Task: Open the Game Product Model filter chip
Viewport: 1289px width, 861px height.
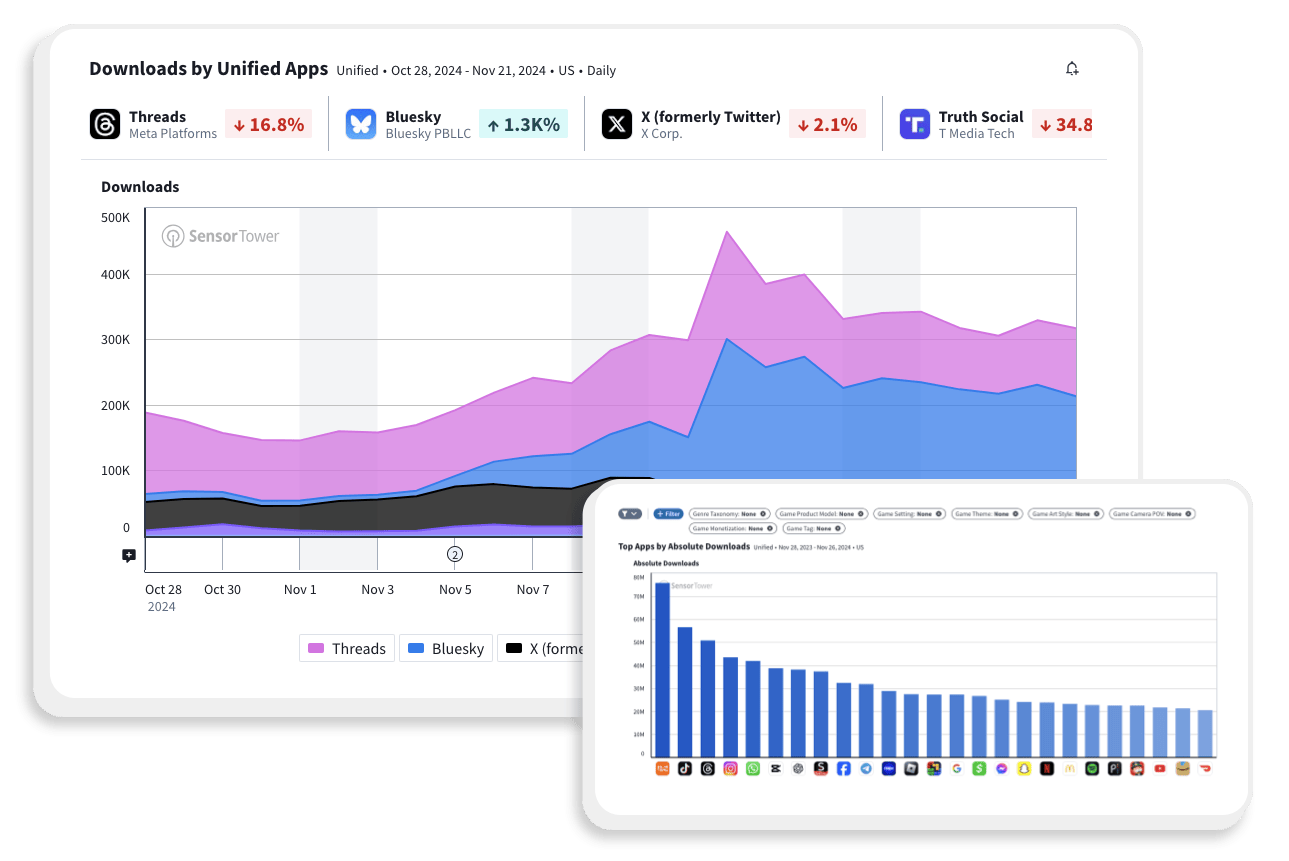Action: tap(822, 514)
